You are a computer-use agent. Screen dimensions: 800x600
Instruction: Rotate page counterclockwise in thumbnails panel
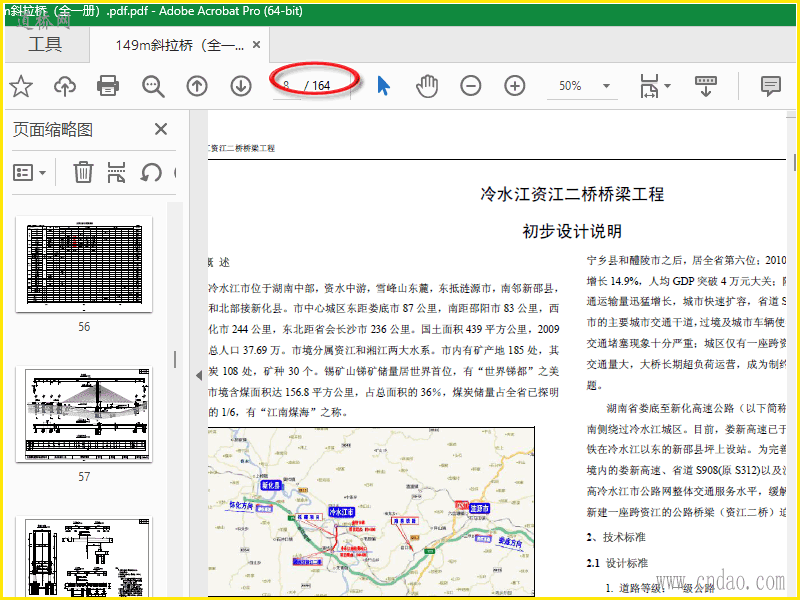pyautogui.click(x=151, y=173)
